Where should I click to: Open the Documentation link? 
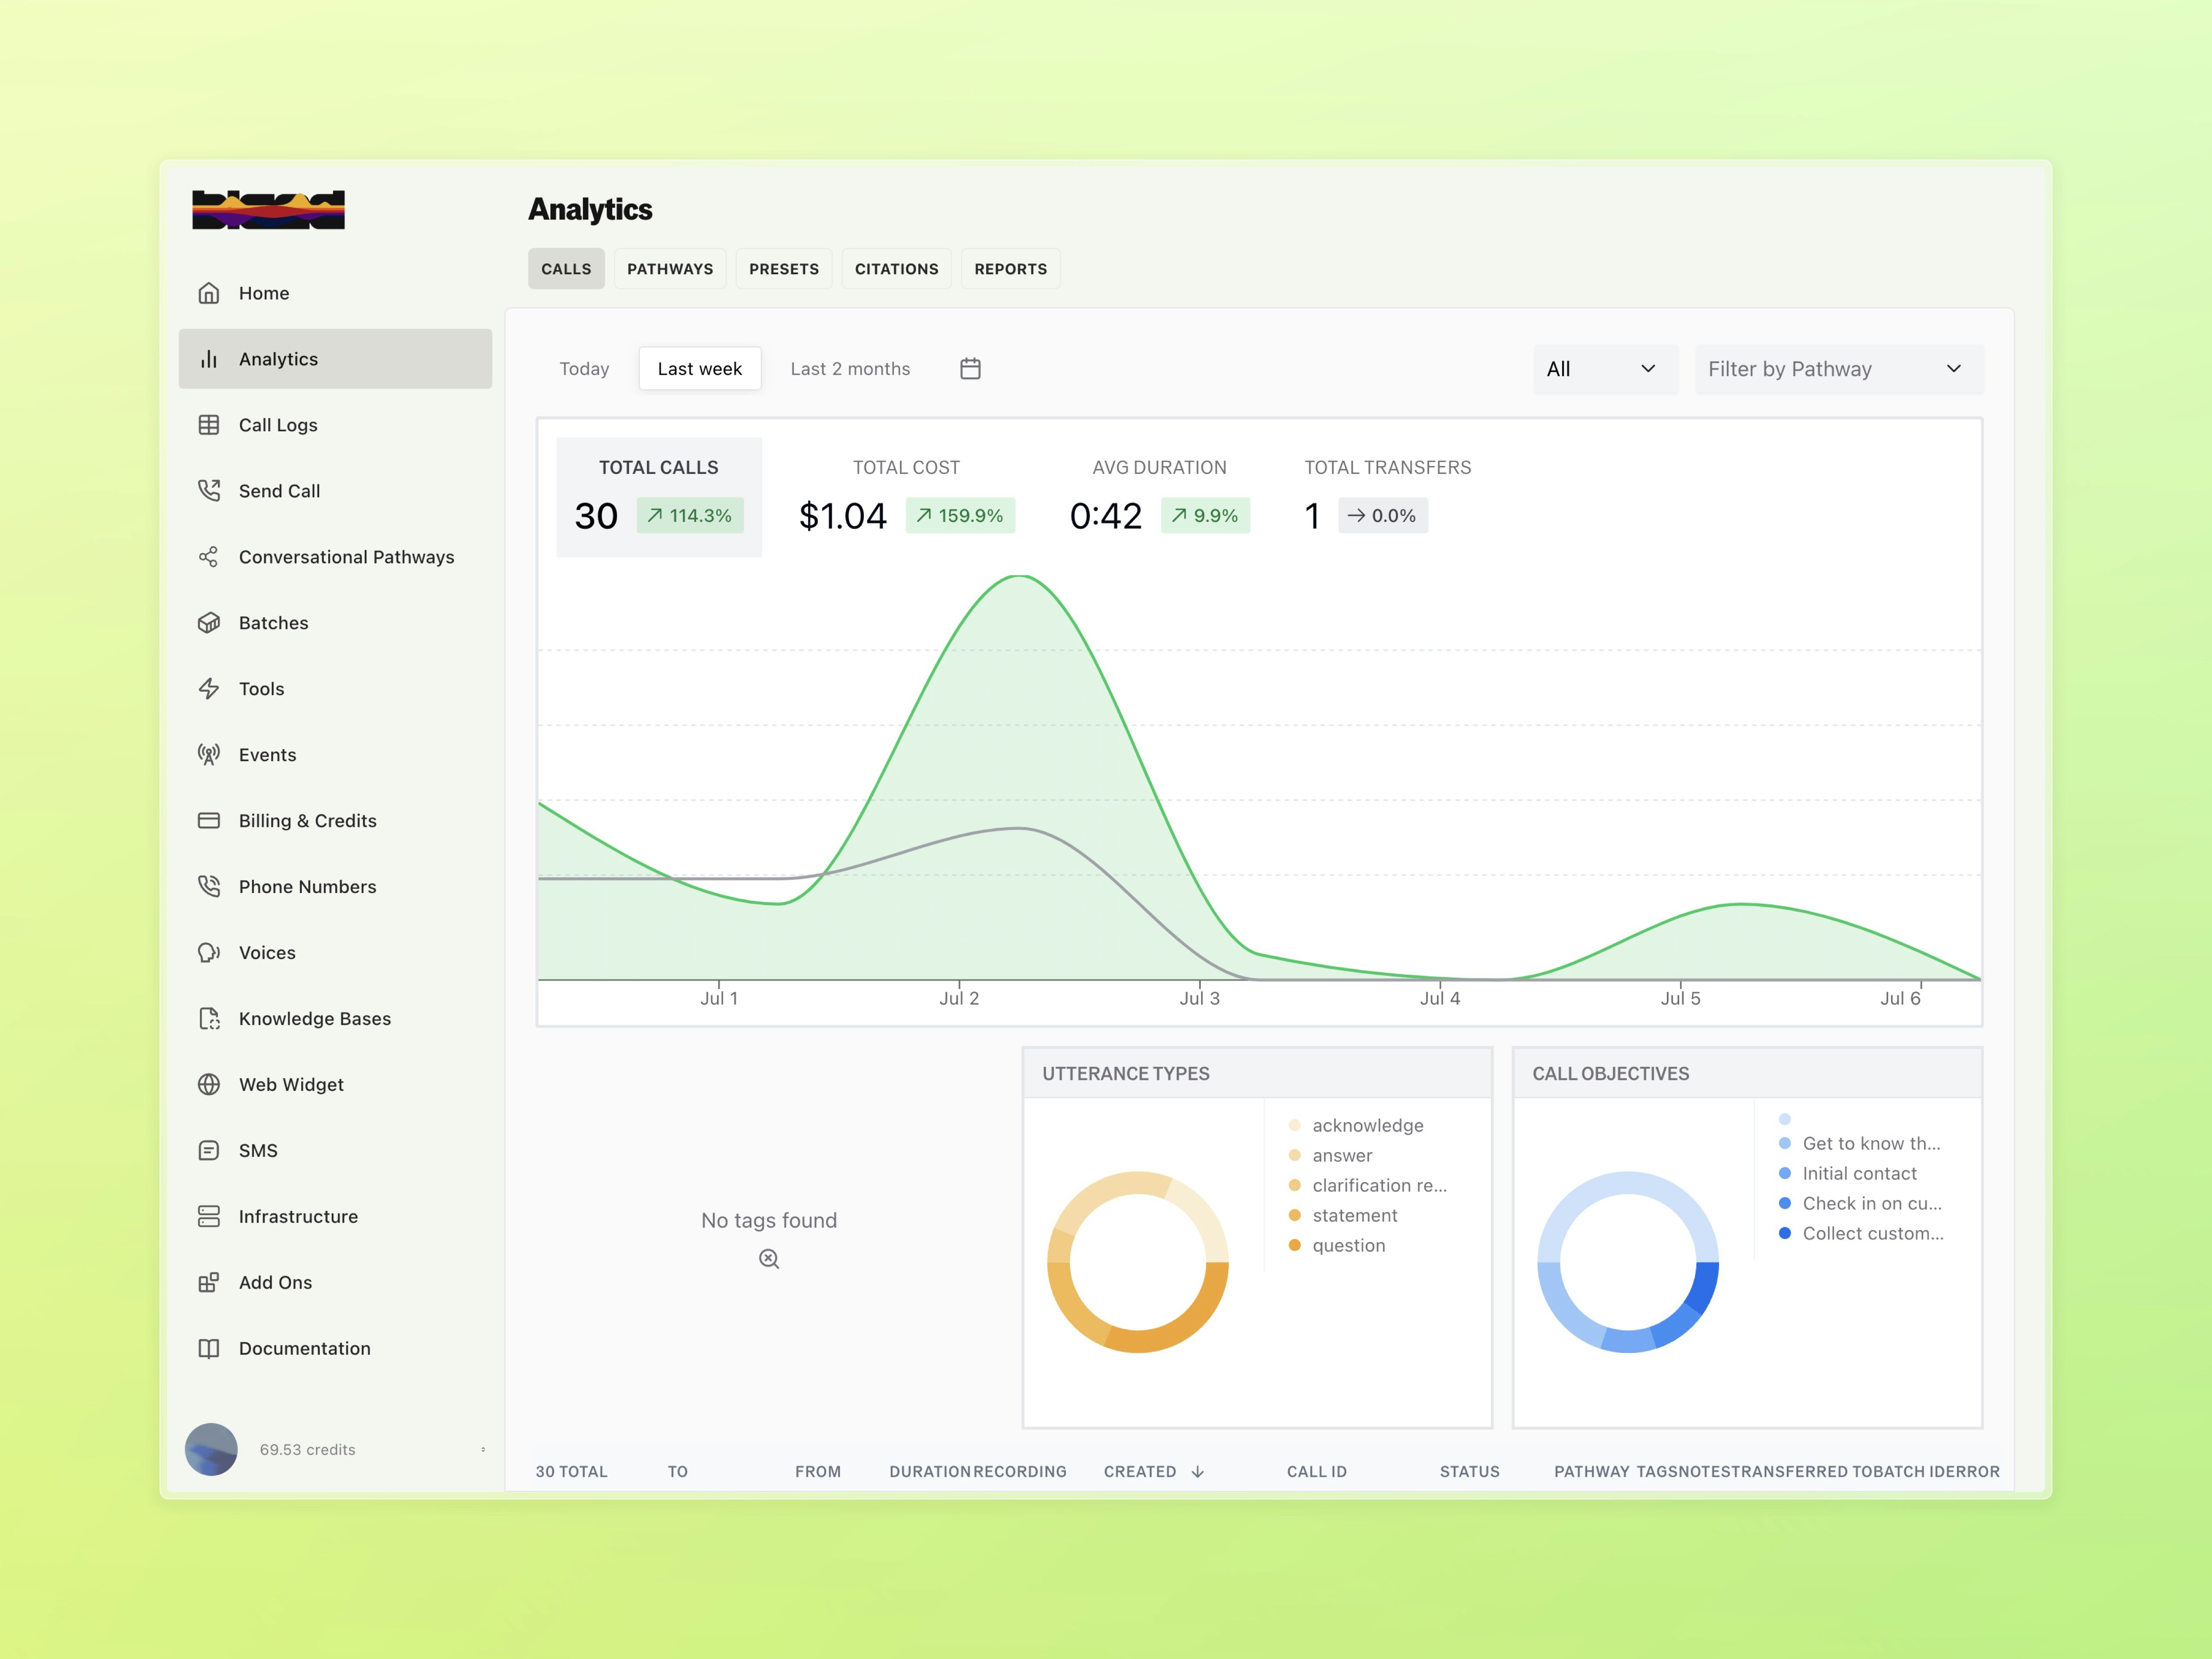[x=303, y=1348]
